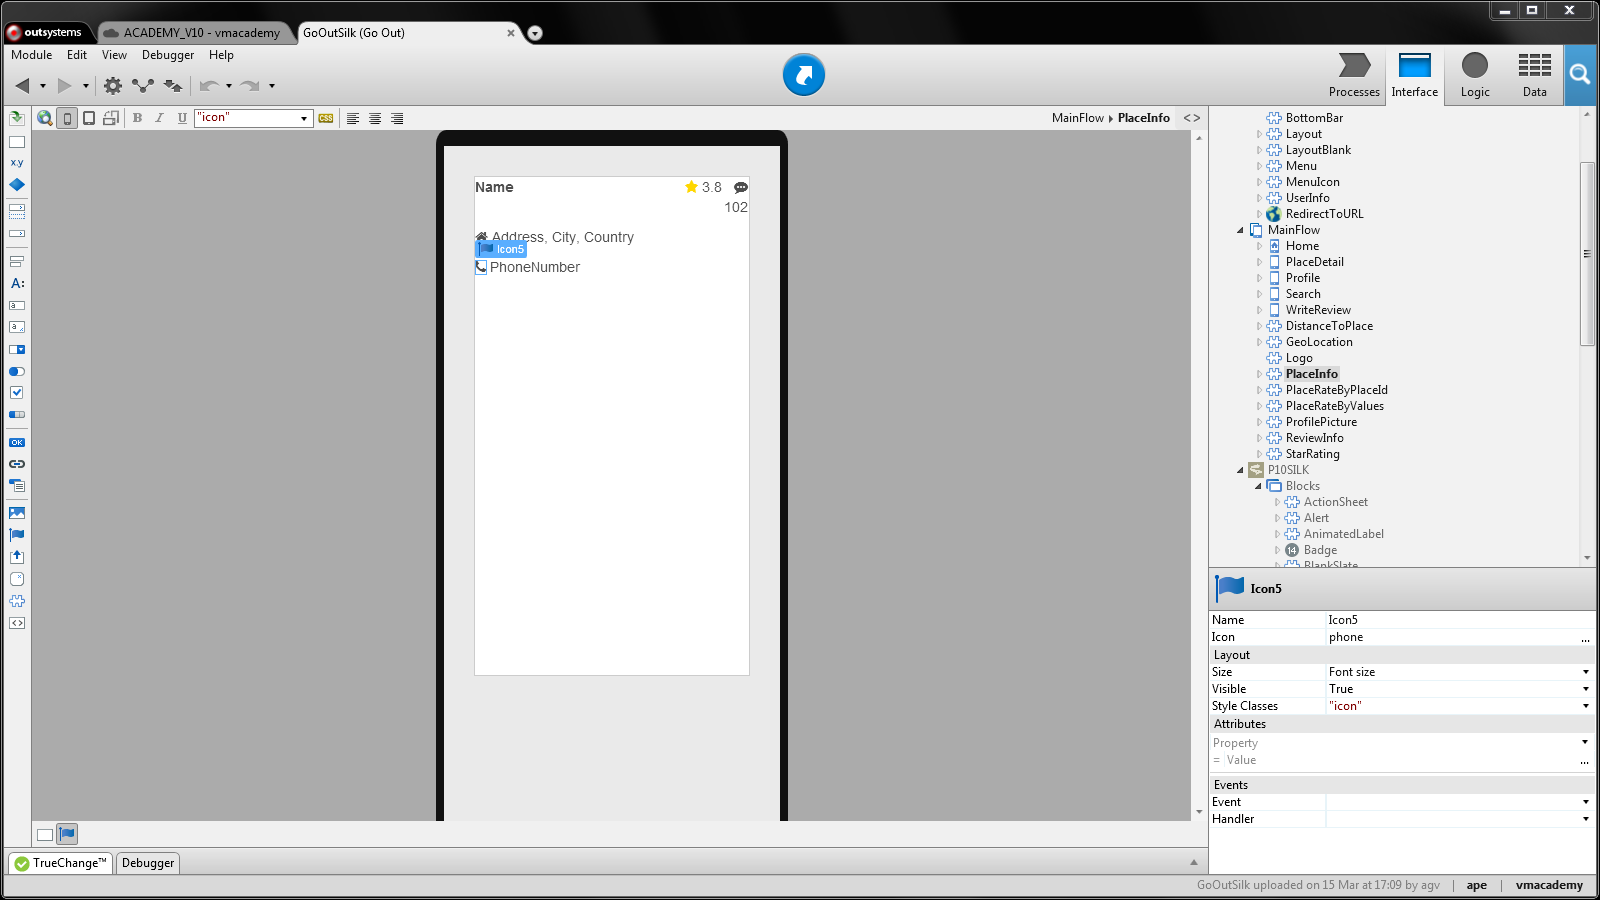
Task: Open the Debugger menu
Action: (167, 55)
